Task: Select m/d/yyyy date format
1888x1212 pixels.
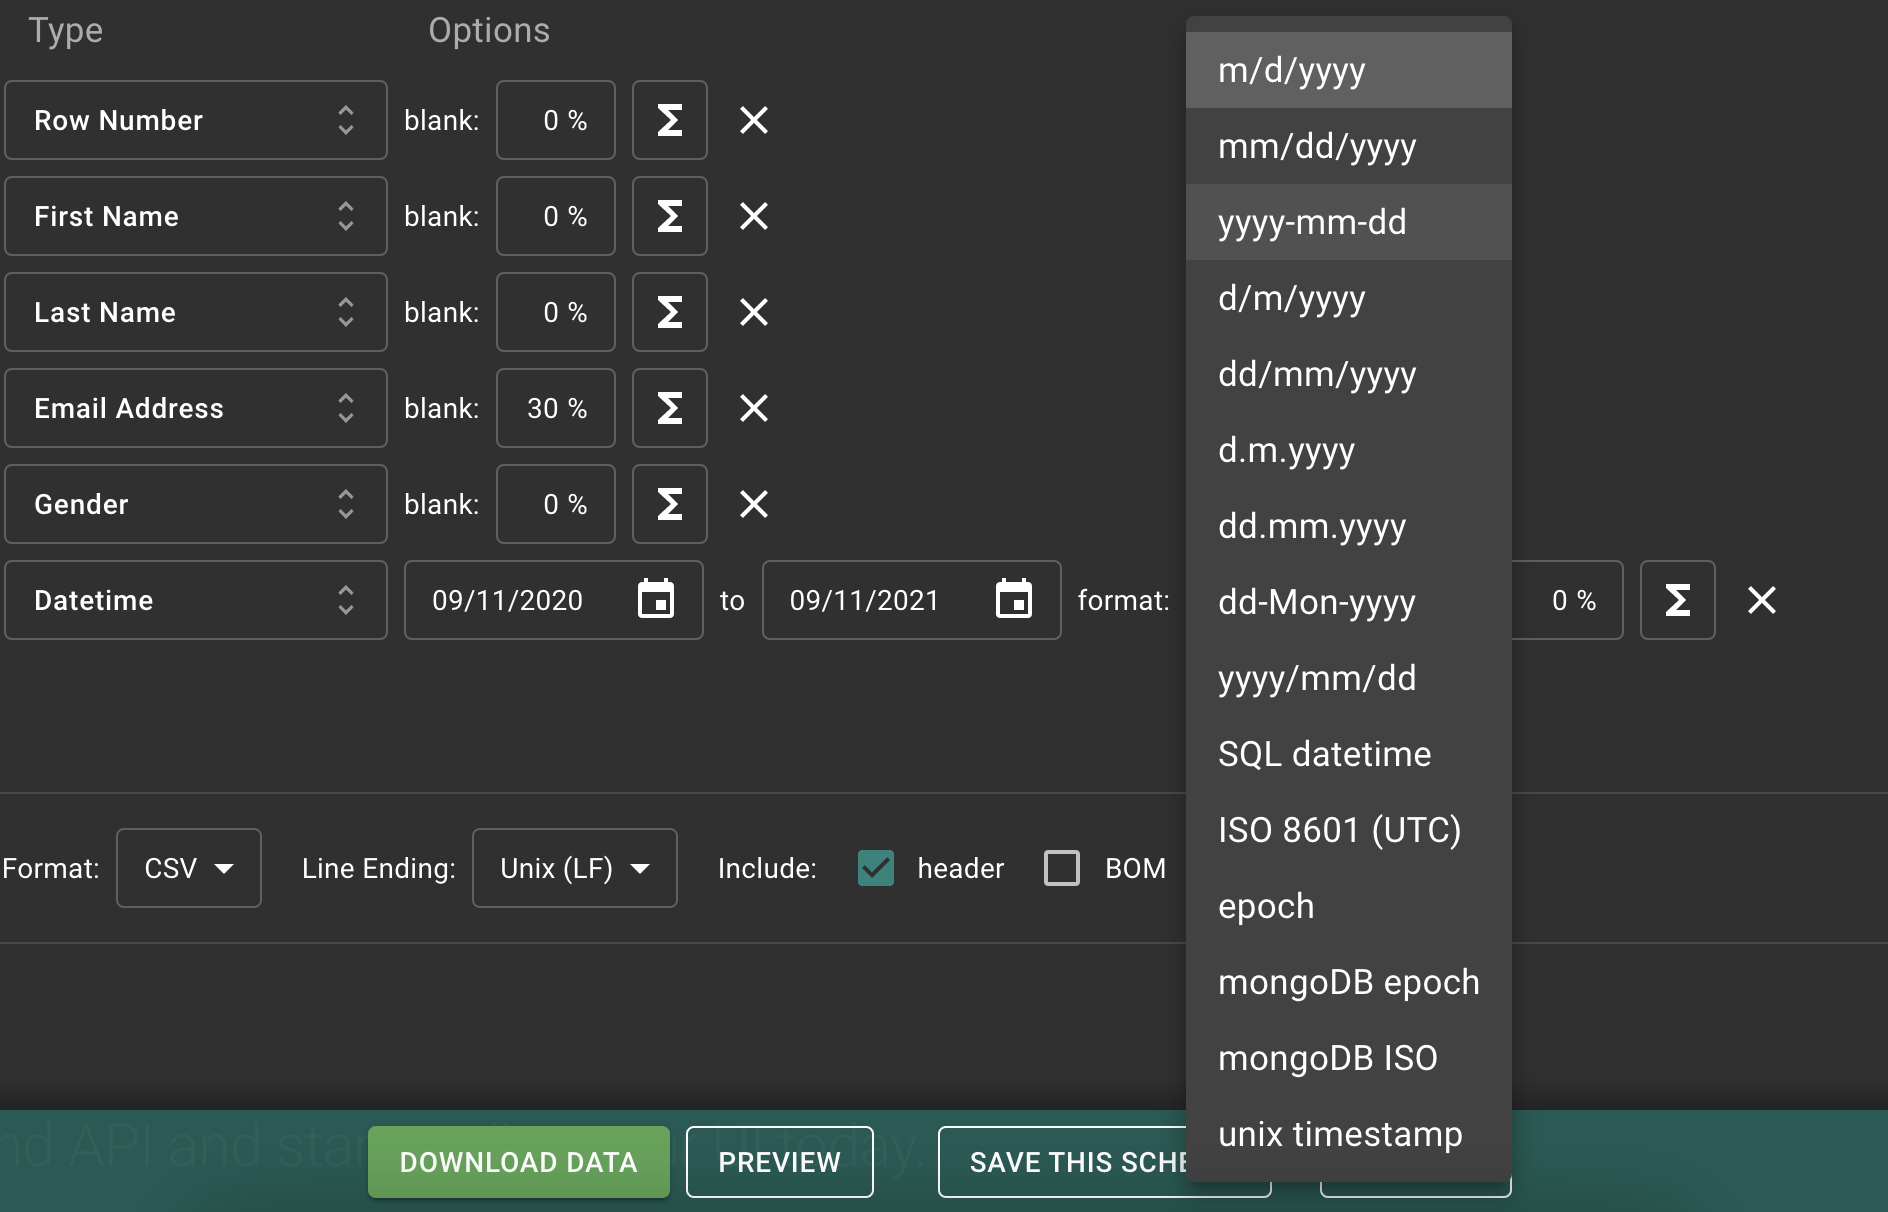Action: [x=1349, y=70]
